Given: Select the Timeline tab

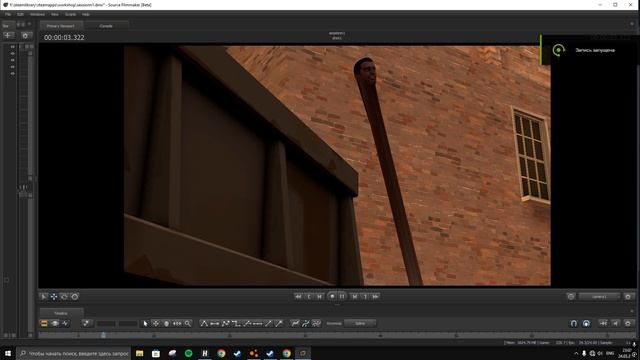Looking at the screenshot, I should (x=61, y=313).
